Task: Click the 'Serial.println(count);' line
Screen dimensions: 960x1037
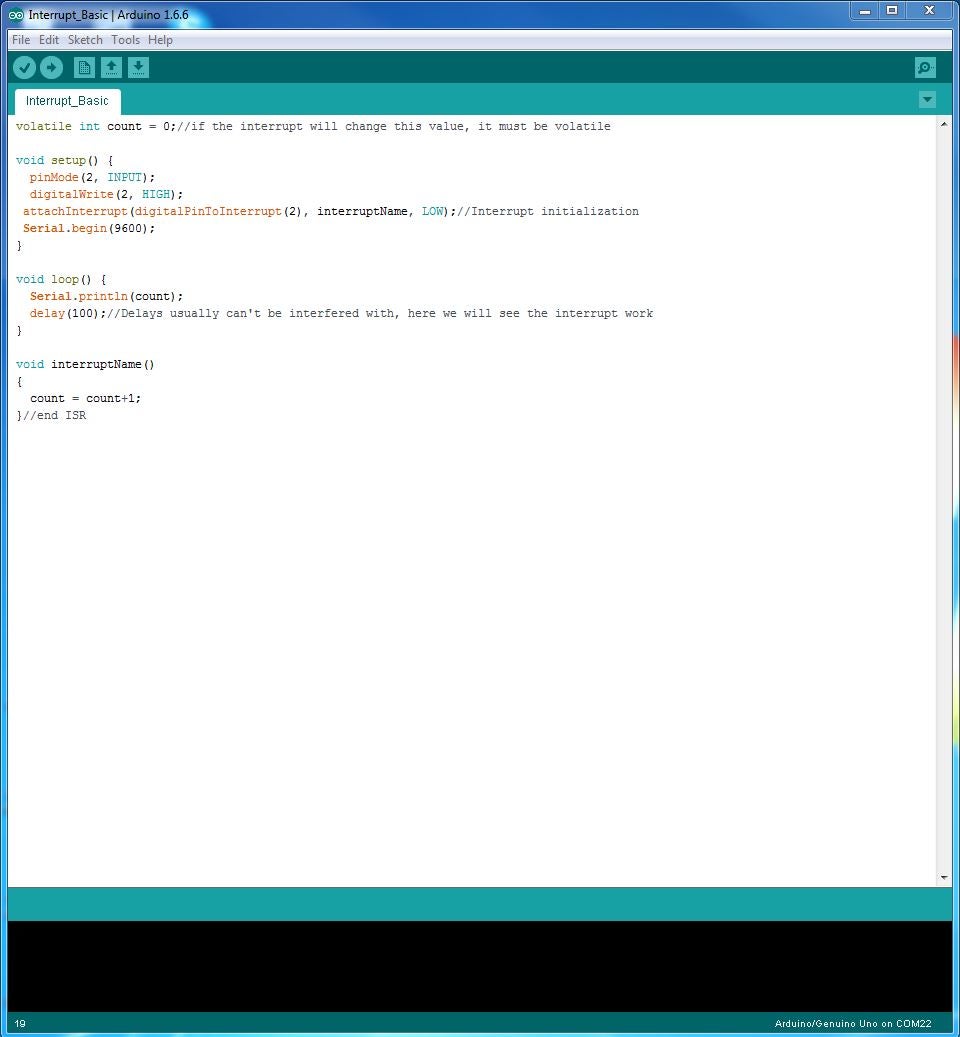Action: pyautogui.click(x=106, y=296)
